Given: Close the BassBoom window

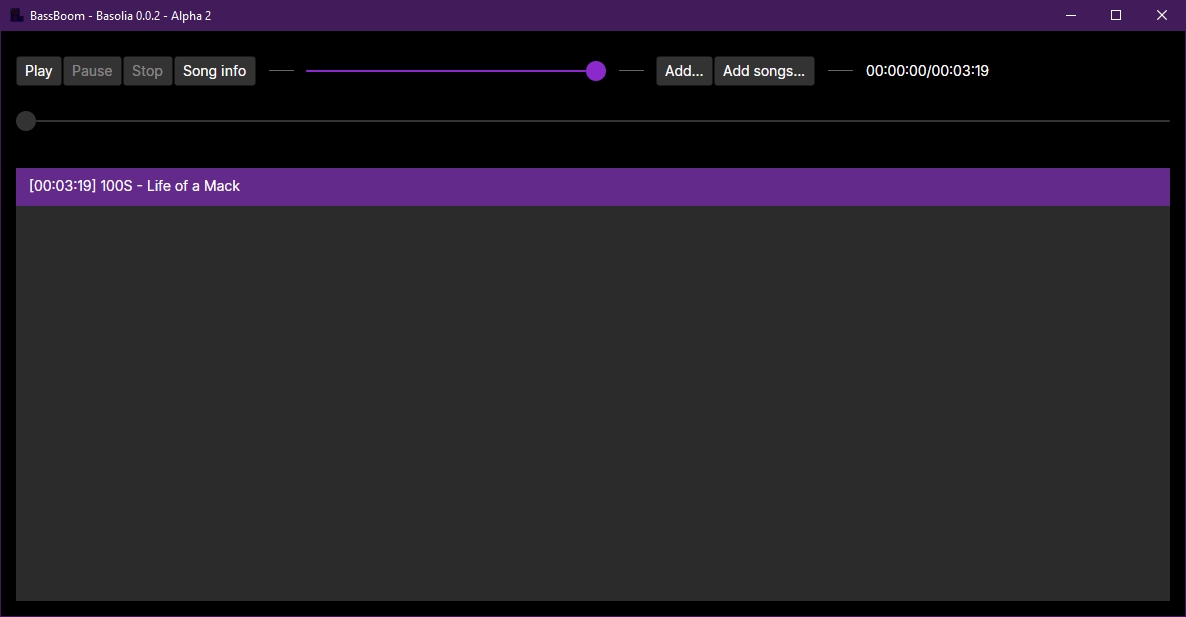Looking at the screenshot, I should (x=1162, y=15).
